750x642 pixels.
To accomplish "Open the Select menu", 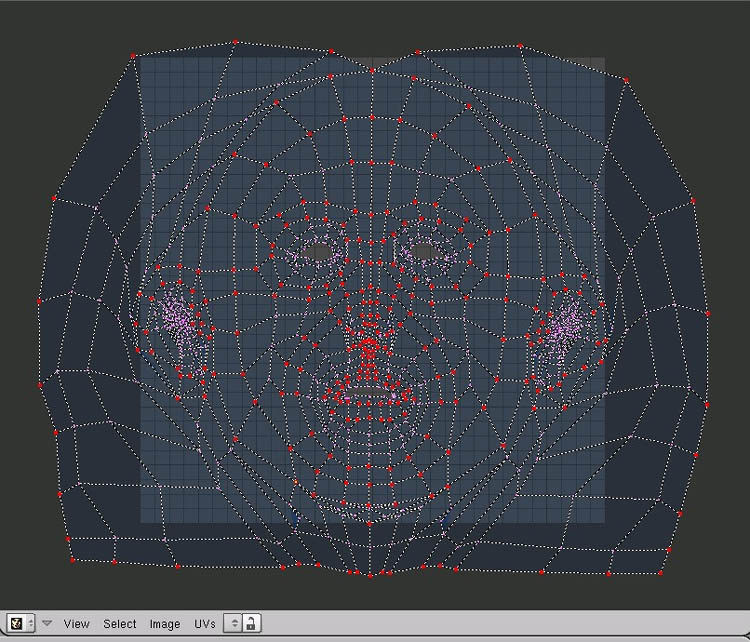I will [x=120, y=624].
